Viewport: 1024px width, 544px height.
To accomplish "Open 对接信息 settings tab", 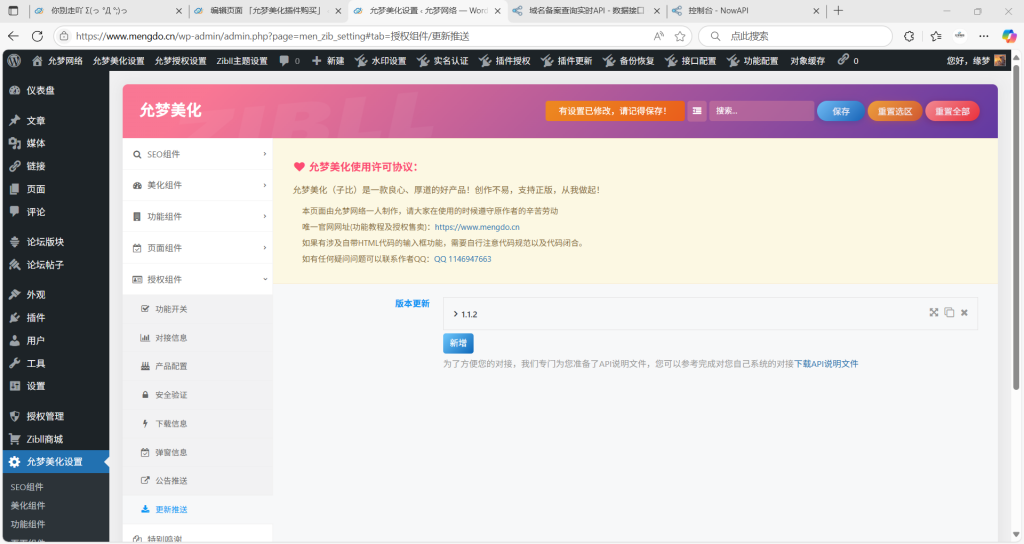I will pyautogui.click(x=197, y=338).
